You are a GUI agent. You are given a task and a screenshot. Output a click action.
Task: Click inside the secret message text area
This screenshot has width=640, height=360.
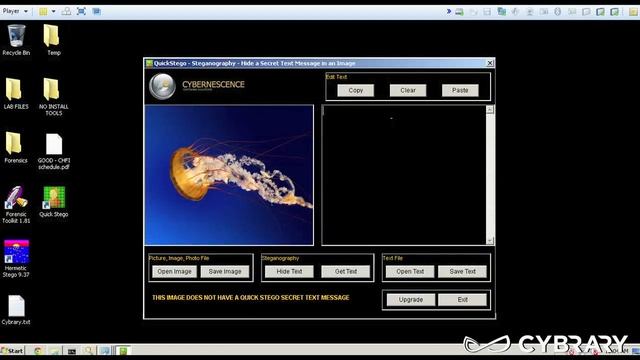(x=404, y=175)
